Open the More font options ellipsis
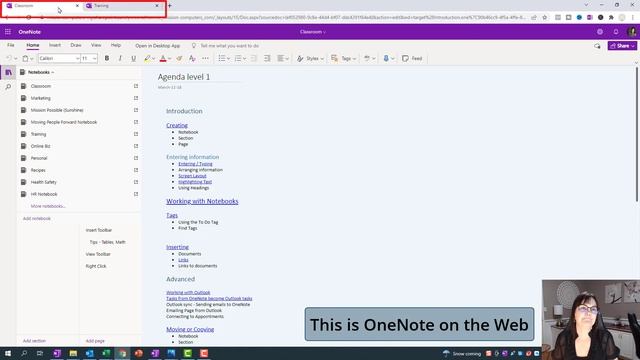This screenshot has width=640, height=360. [x=205, y=58]
